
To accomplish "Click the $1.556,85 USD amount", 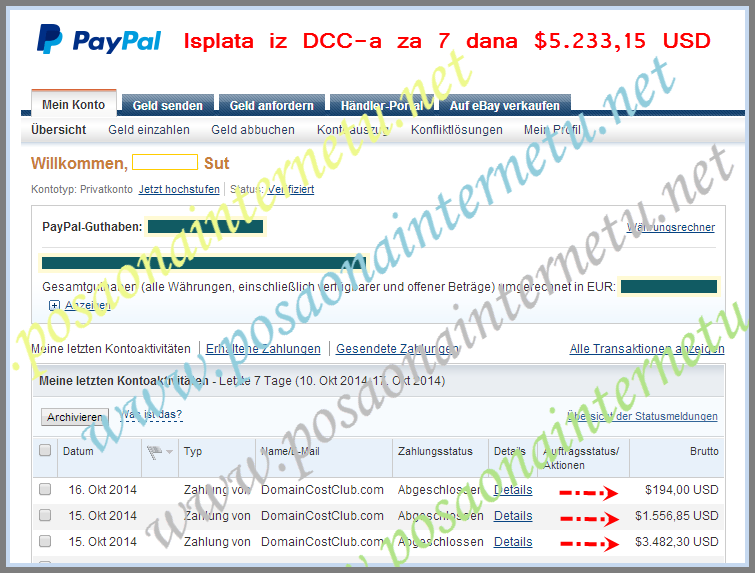I will pos(677,516).
